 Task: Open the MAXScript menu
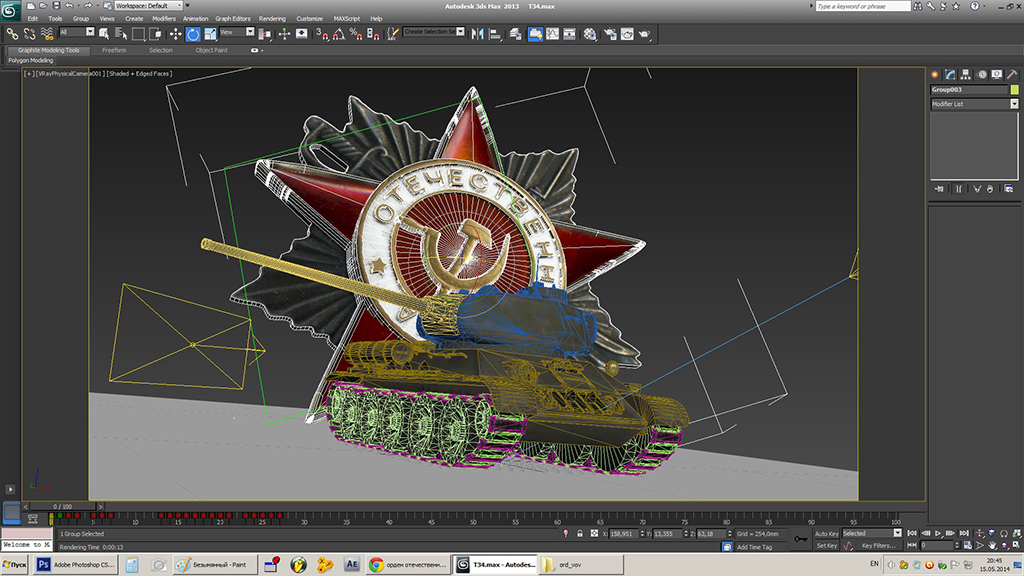347,19
